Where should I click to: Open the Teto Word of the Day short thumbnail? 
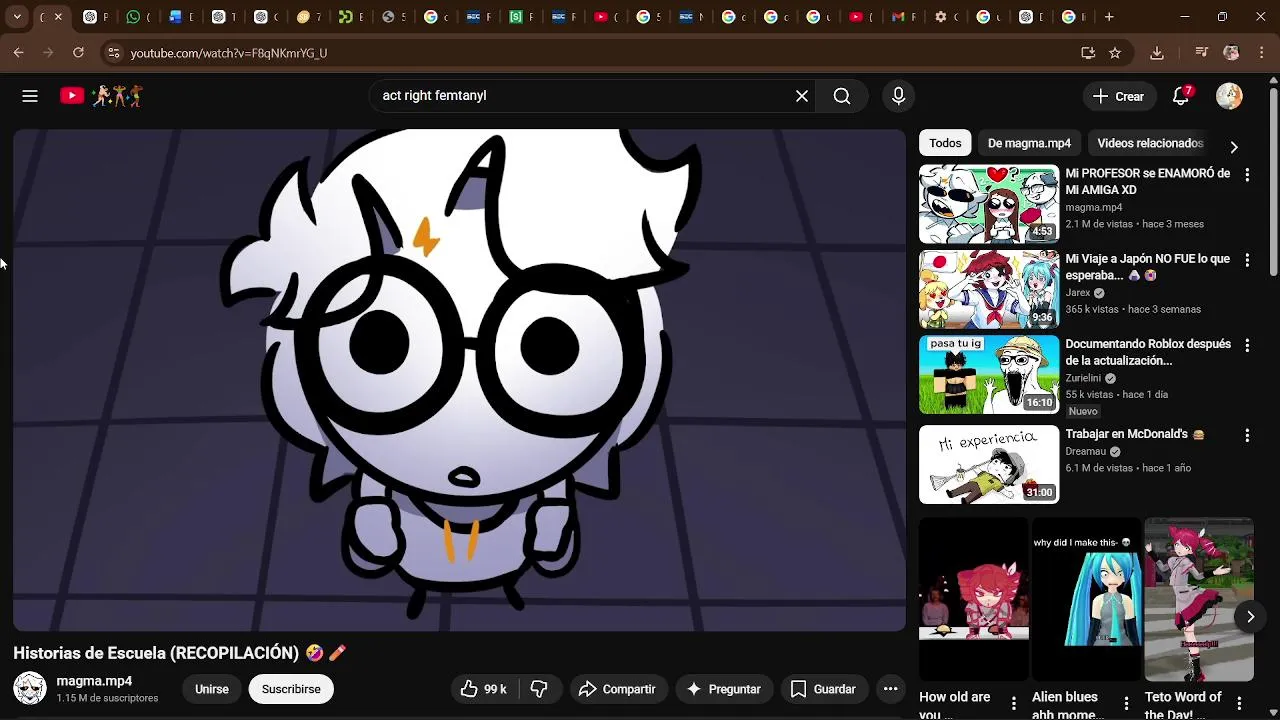[x=1198, y=599]
